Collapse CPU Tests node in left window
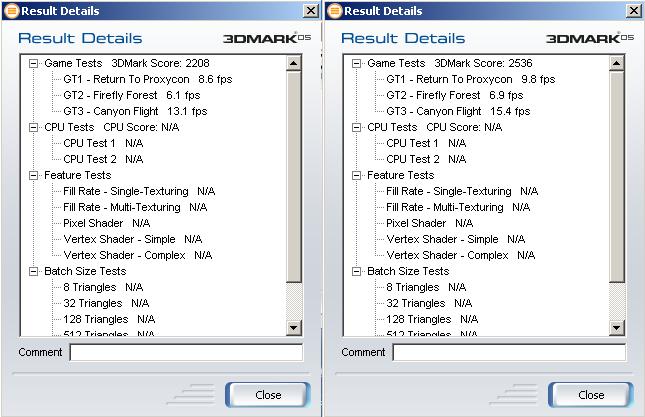The width and height of the screenshot is (645, 417). (x=33, y=127)
